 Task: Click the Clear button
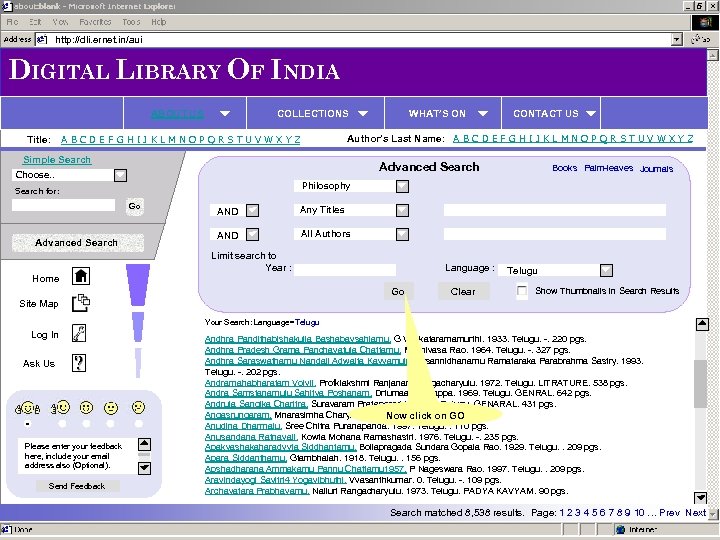tap(463, 291)
